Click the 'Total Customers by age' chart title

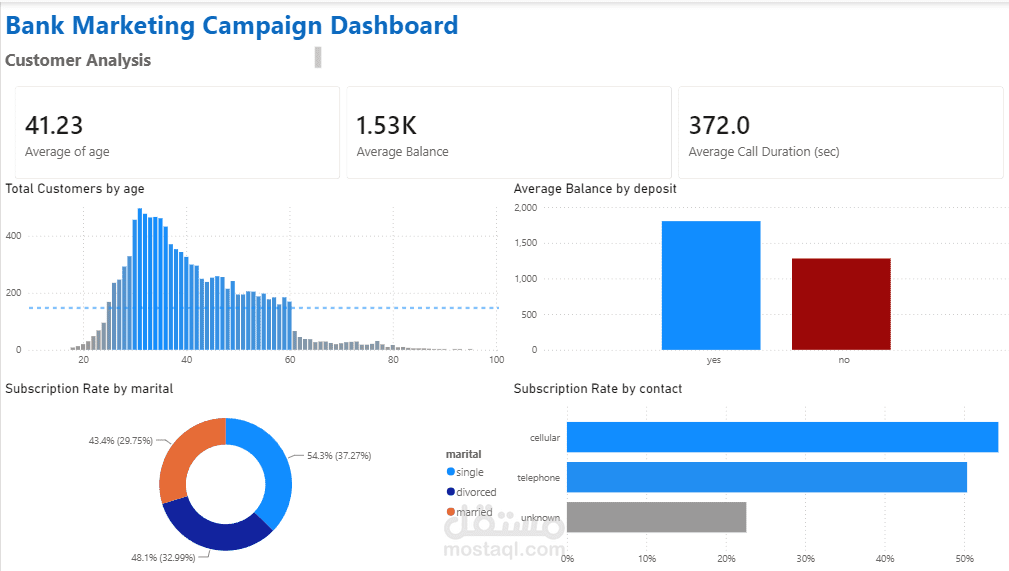tap(75, 189)
